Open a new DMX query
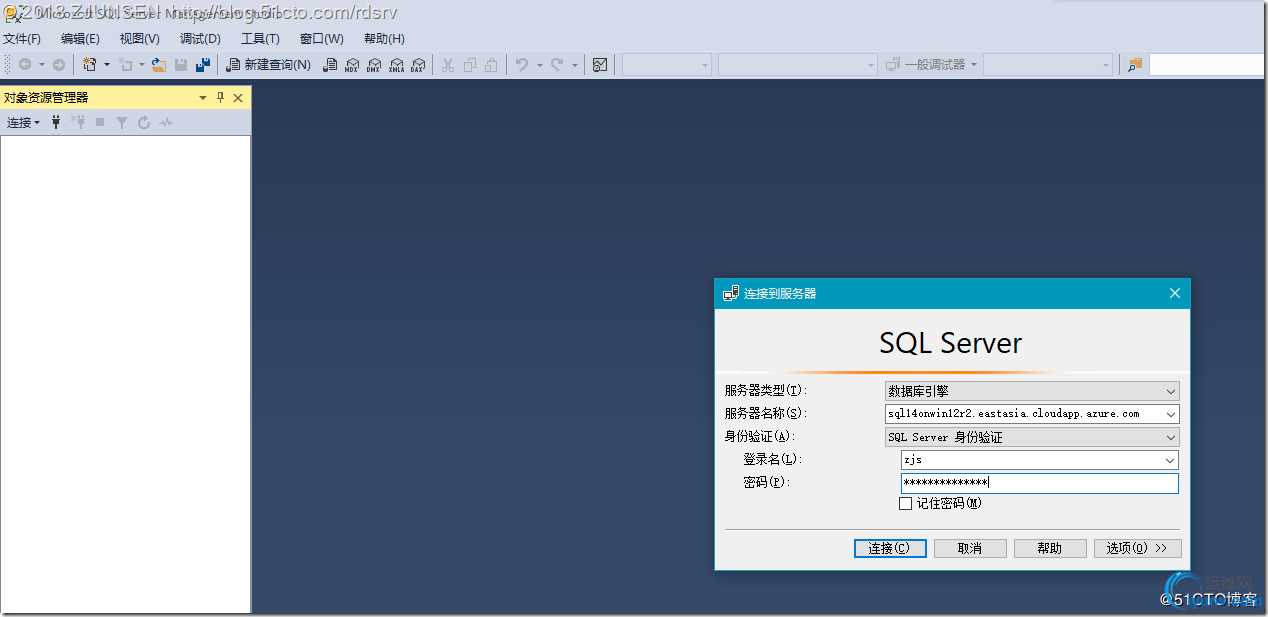The image size is (1268, 617). tap(374, 65)
